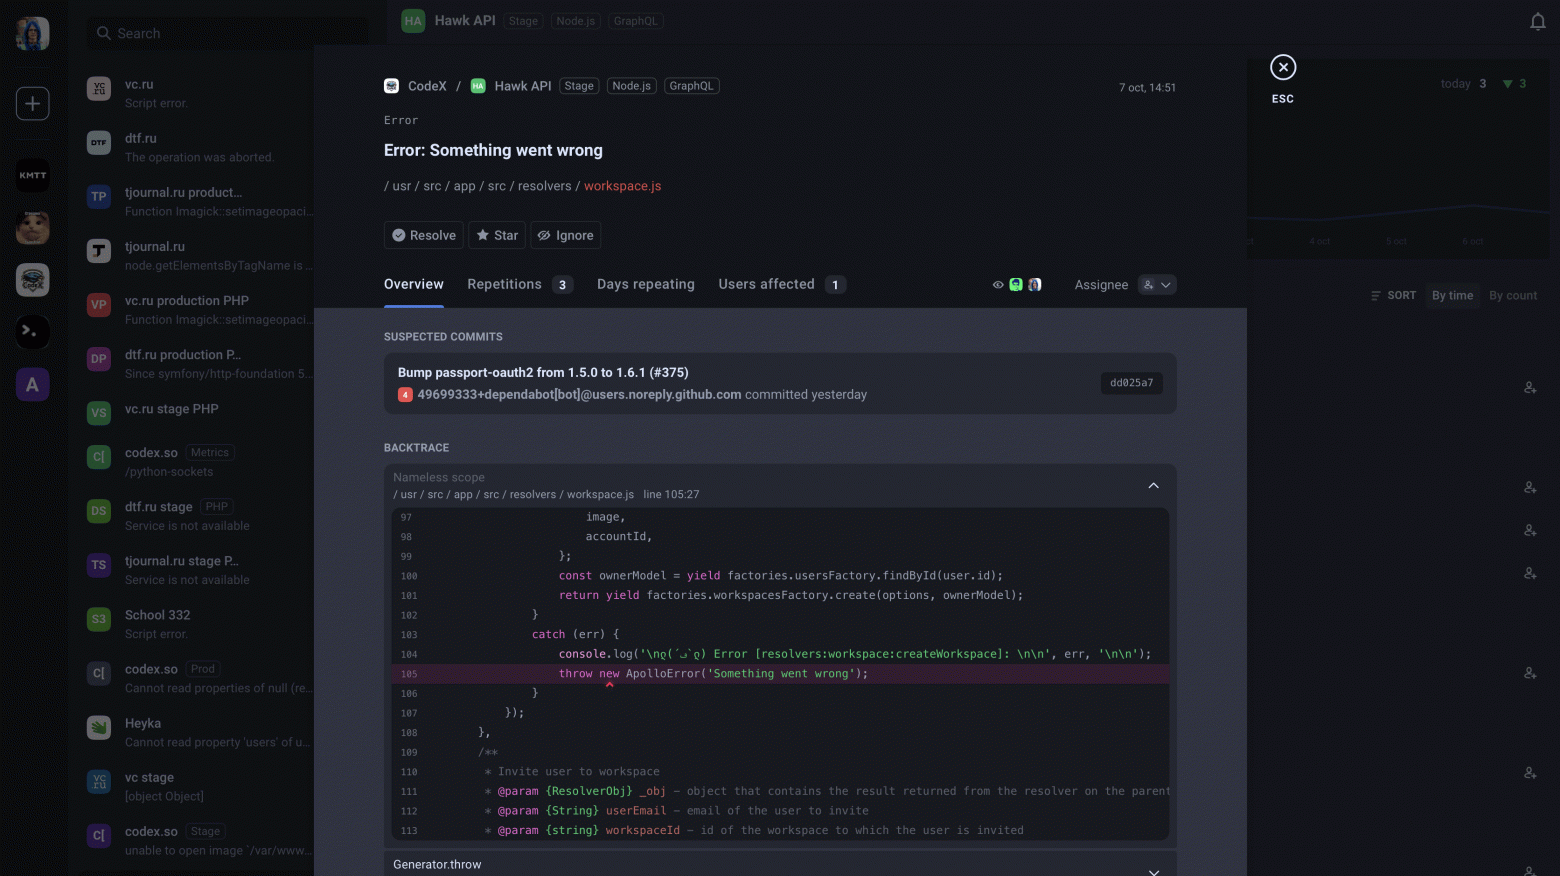The image size is (1560, 876).
Task: Click the dd025a7 commit hash
Action: click(1132, 383)
